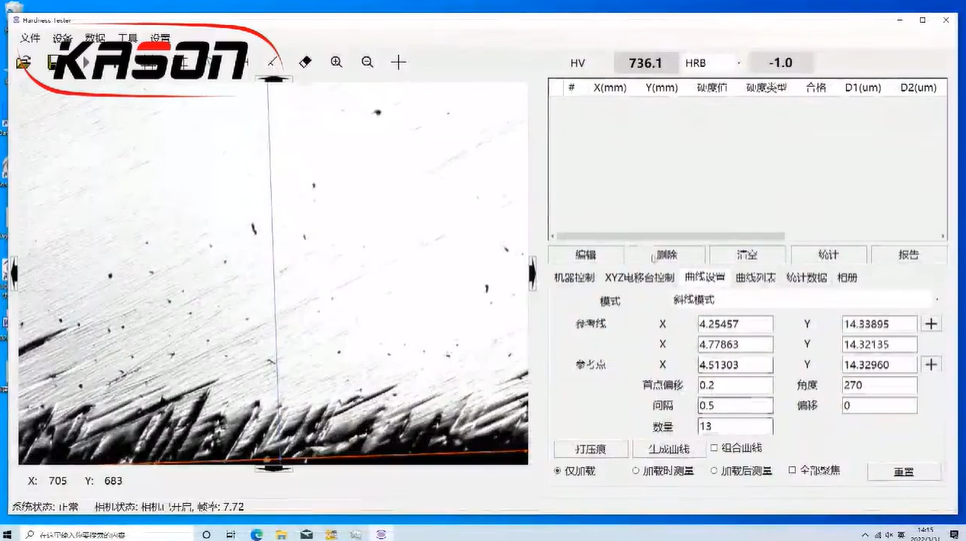Click the 编辑 button
Viewport: 966px width, 541px height.
(585, 254)
